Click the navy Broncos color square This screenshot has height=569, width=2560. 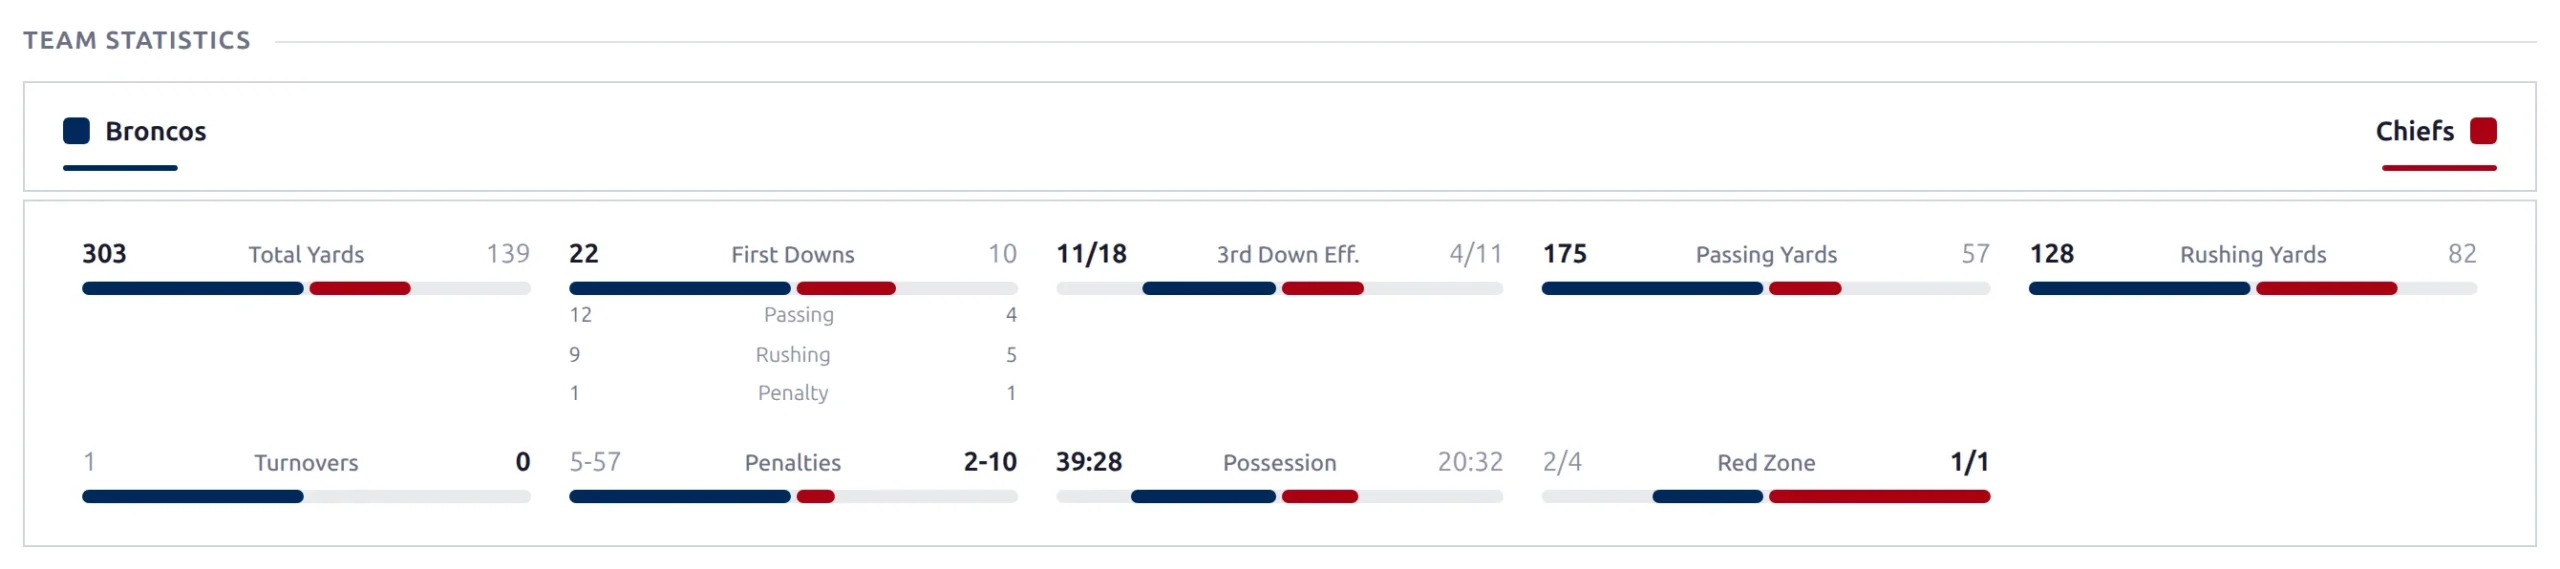(x=76, y=131)
